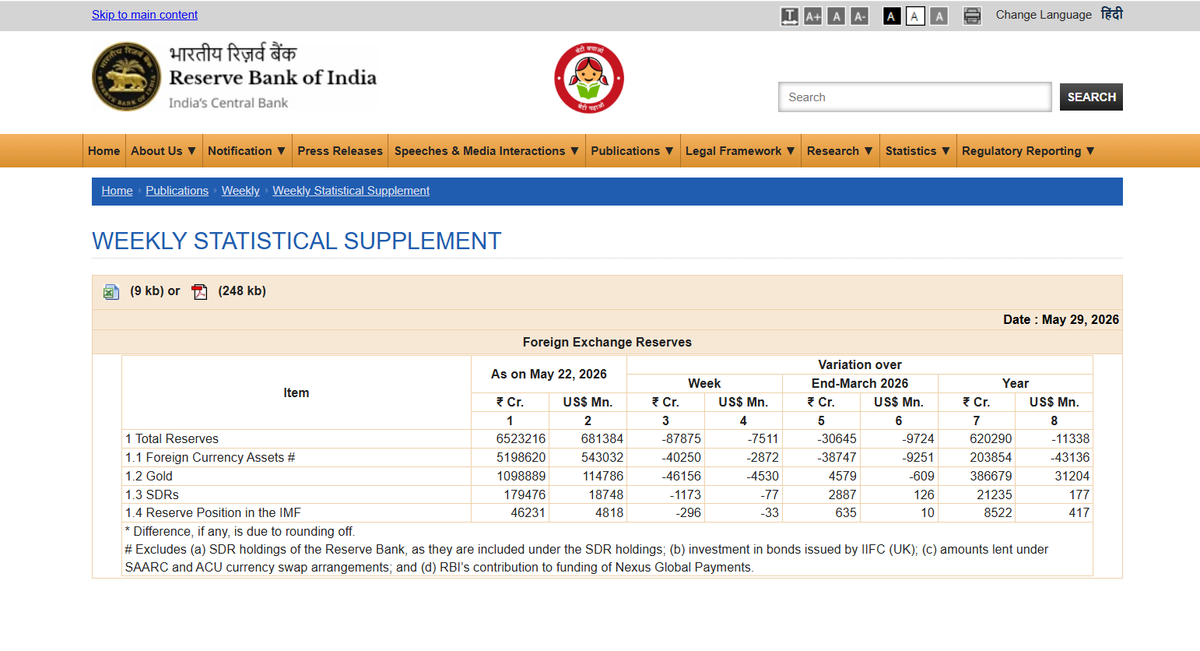Click the SDRs value 179476
The image size is (1200, 651).
coord(525,494)
